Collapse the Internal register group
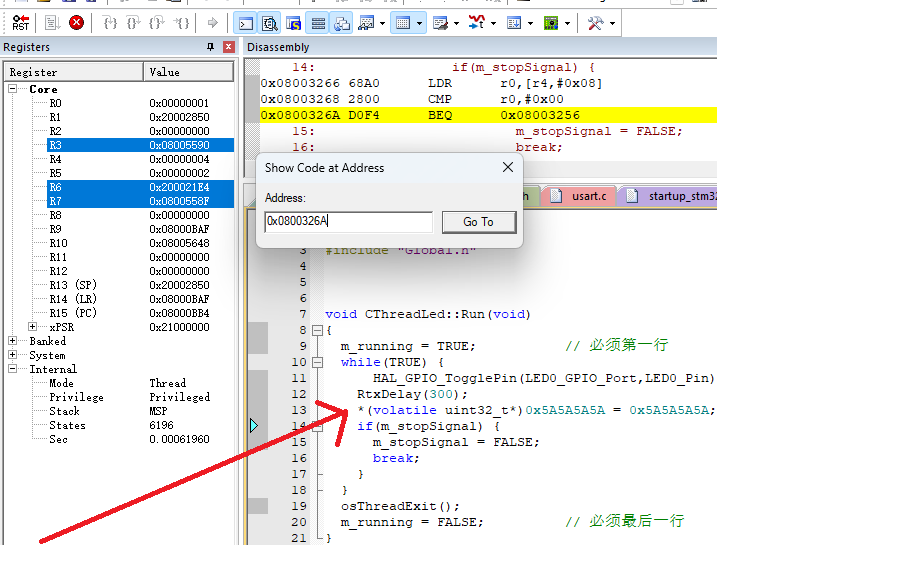The image size is (906, 563). (12, 369)
